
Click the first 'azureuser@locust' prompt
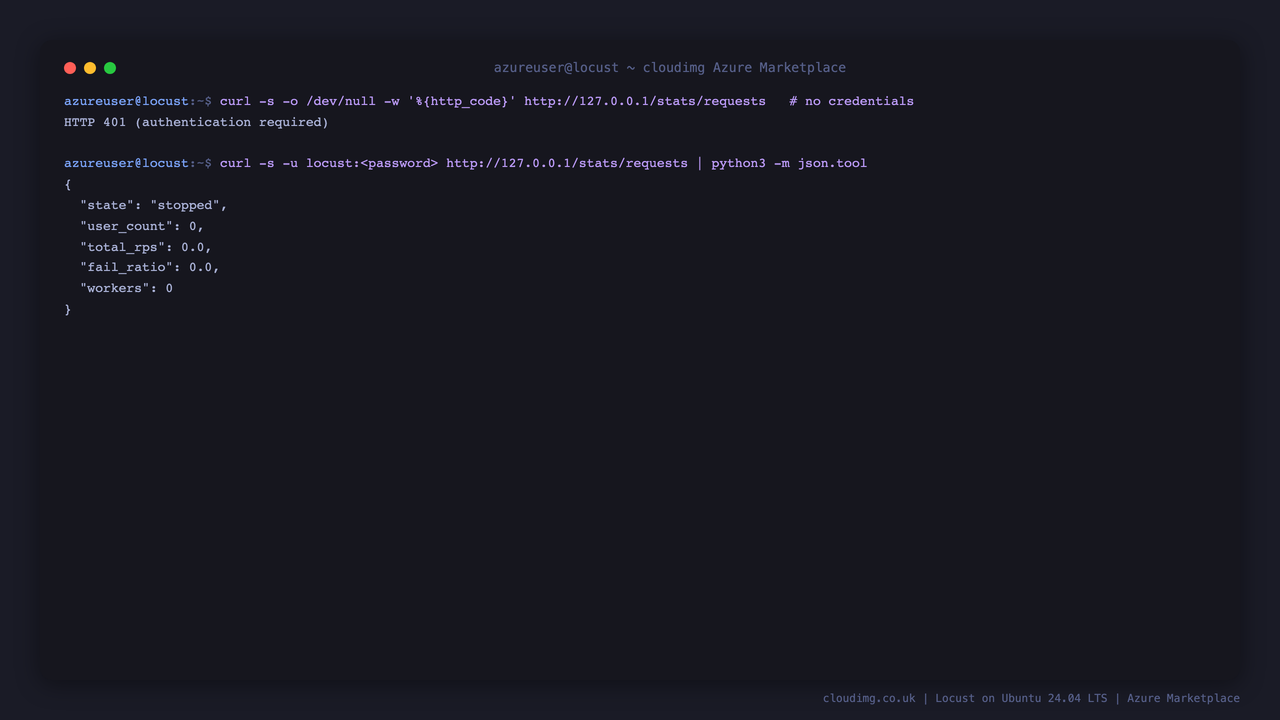pos(126,101)
